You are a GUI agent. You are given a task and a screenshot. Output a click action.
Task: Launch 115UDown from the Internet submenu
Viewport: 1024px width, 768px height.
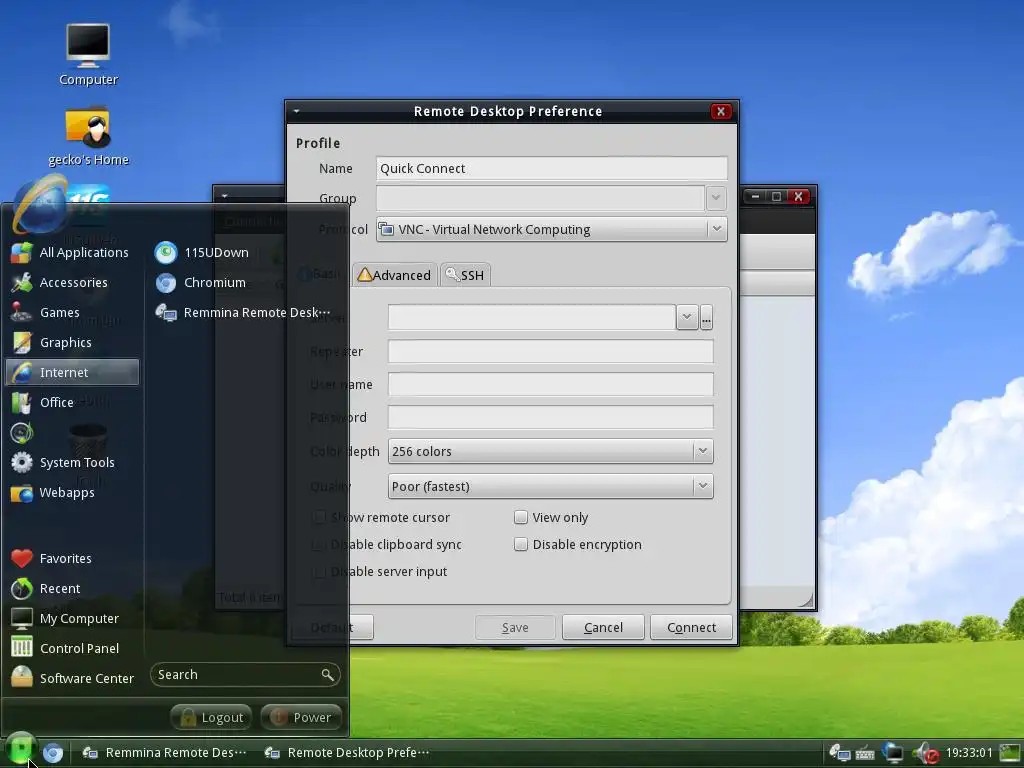202,253
